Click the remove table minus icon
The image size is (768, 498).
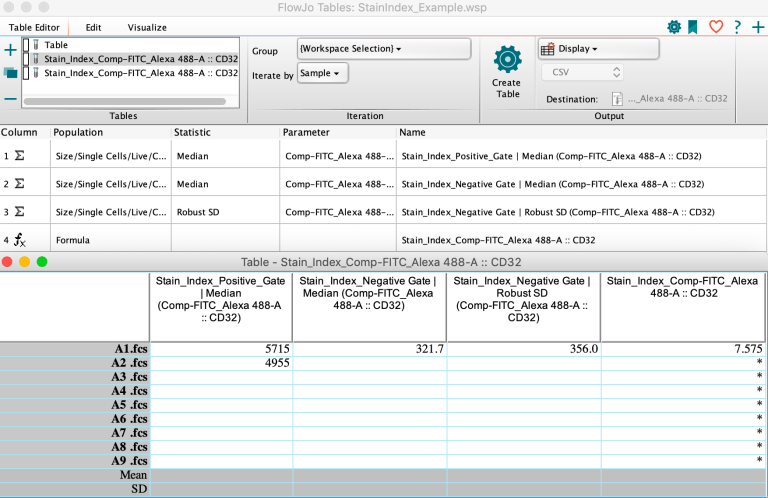[10, 98]
